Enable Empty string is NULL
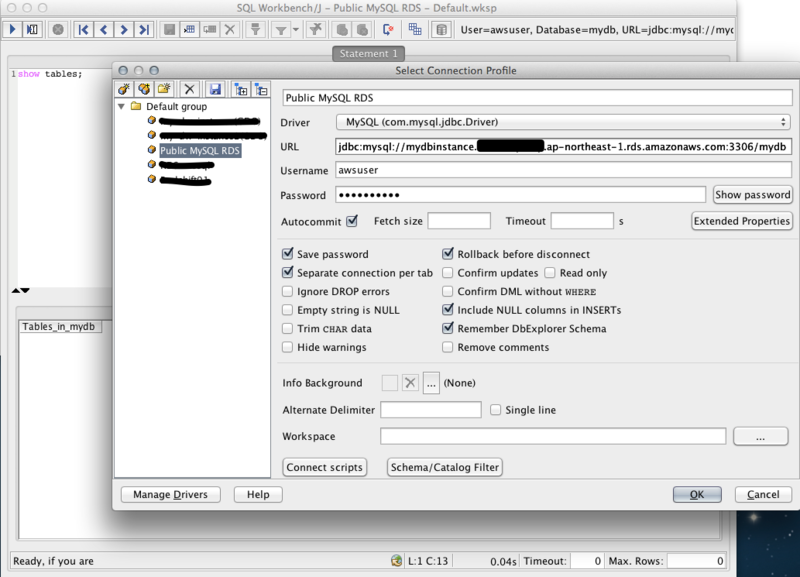Viewport: 800px width, 577px height. (288, 310)
